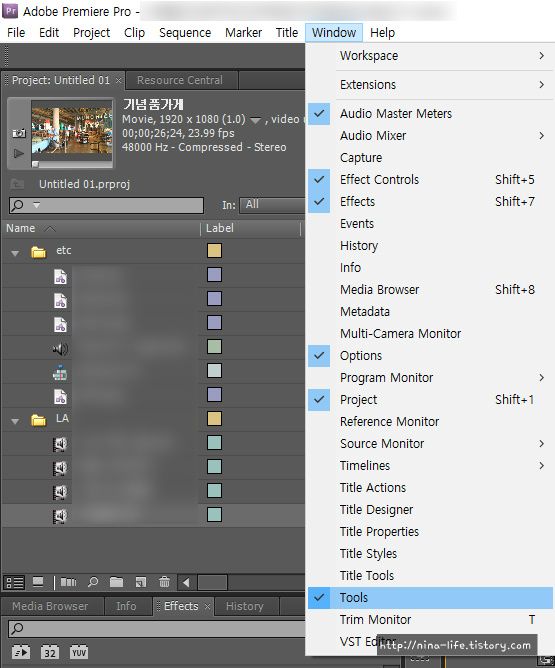Filter by Accelerated Effects icon
555x668 pixels.
(20, 652)
